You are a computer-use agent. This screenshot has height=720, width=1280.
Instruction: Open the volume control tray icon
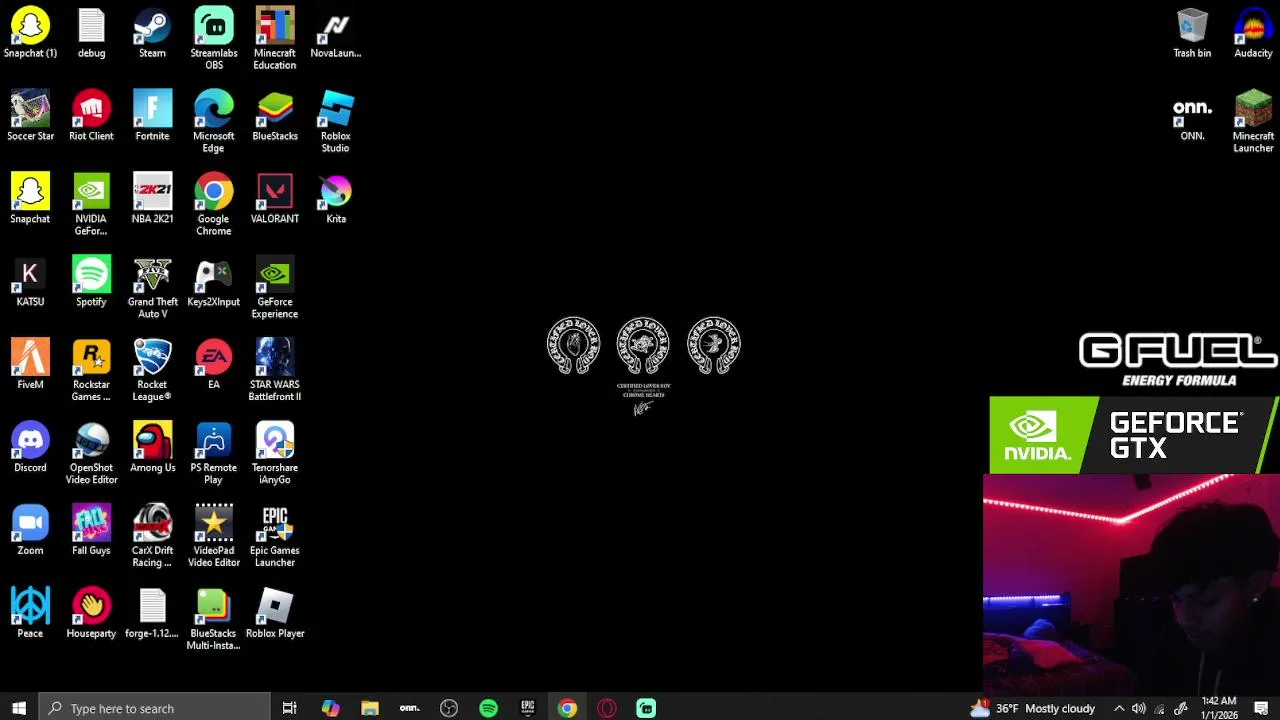[1139, 708]
